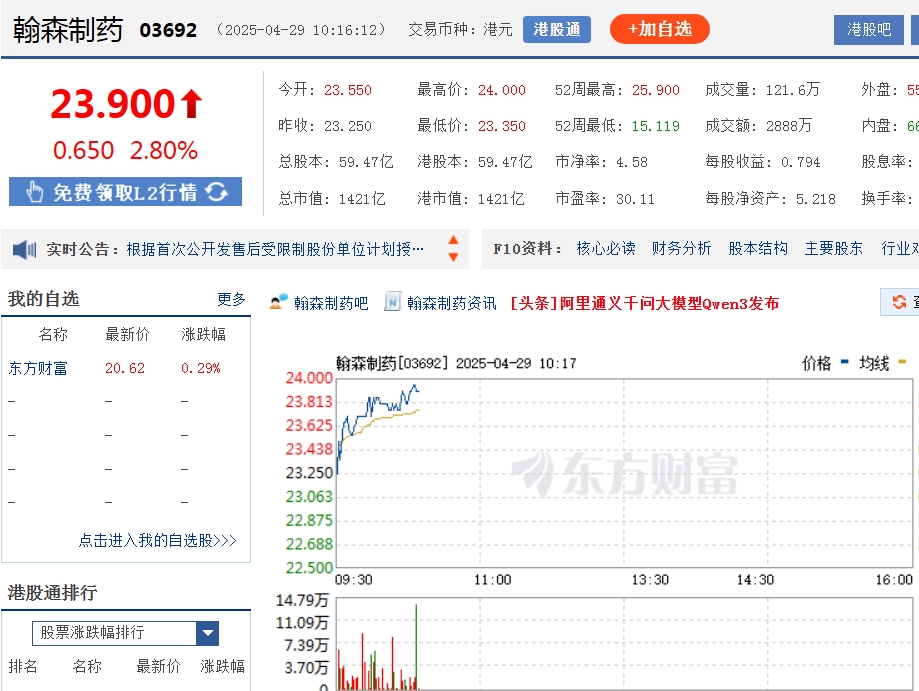The height and width of the screenshot is (691, 919).
Task: Click the speaker announcement icon
Action: [25, 250]
